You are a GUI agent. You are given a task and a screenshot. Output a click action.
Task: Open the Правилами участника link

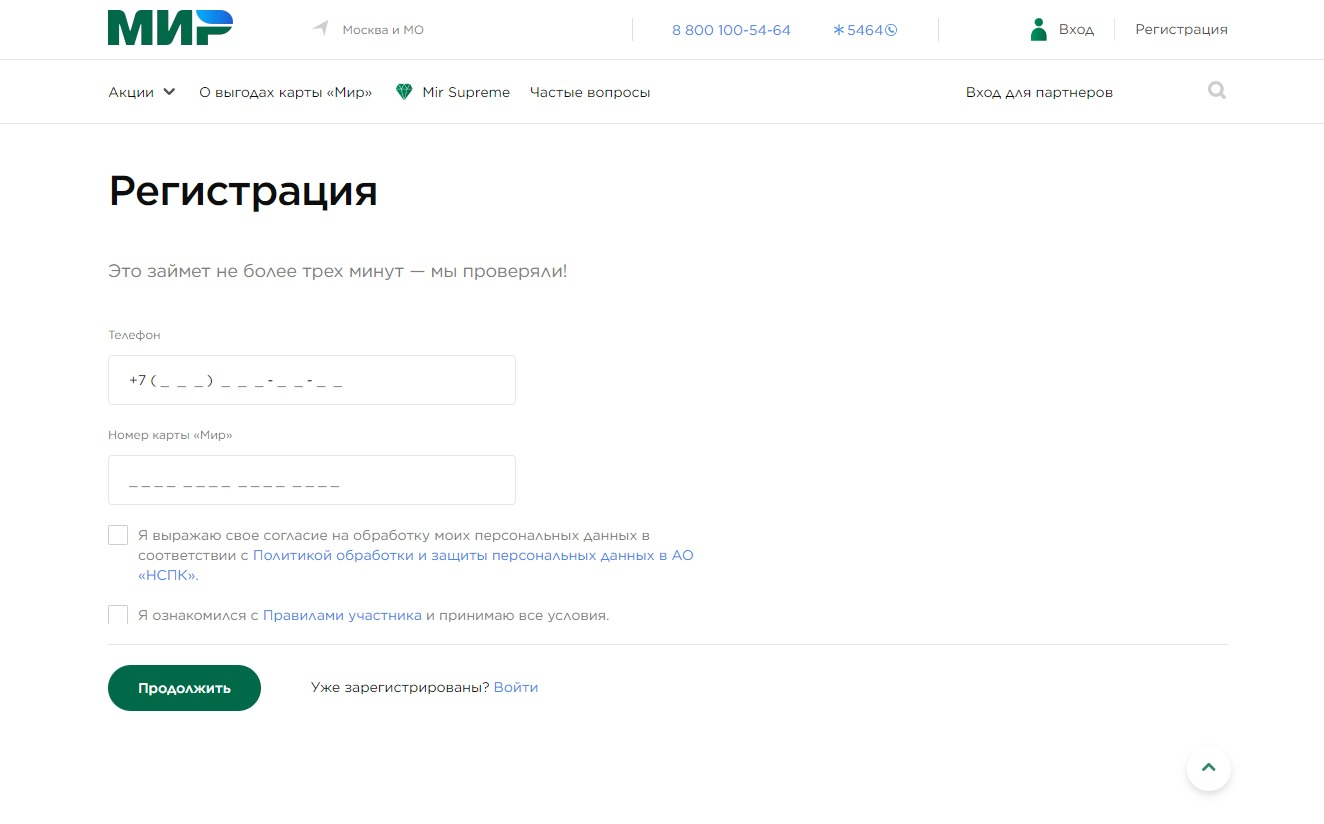[x=342, y=615]
